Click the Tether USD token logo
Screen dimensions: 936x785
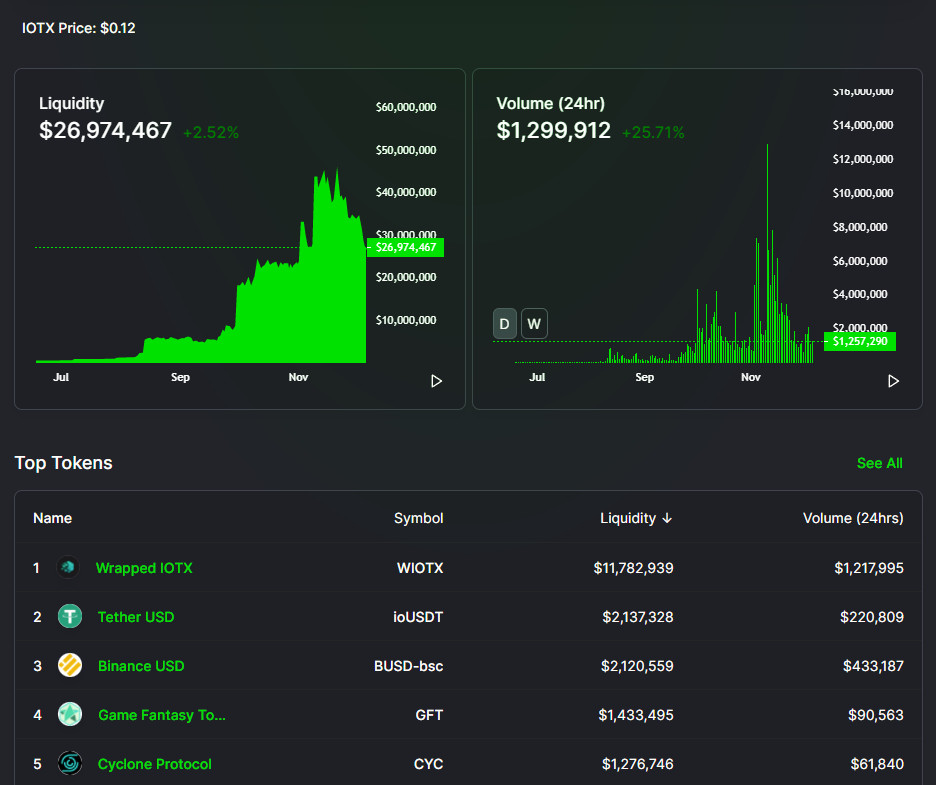click(70, 616)
